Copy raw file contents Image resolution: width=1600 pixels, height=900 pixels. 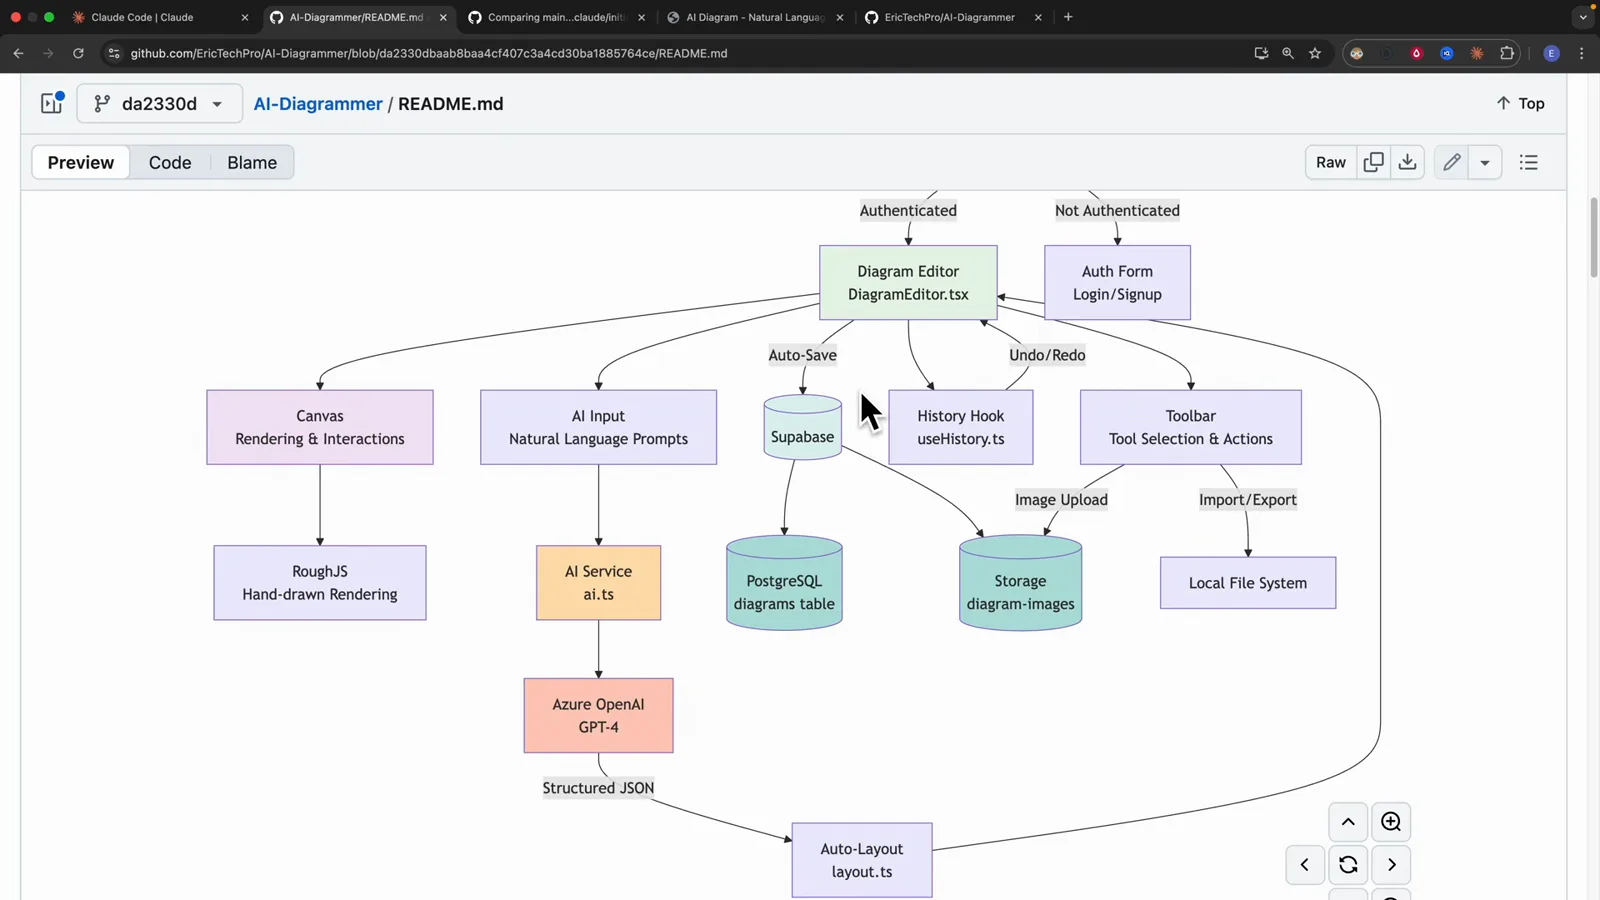point(1373,162)
